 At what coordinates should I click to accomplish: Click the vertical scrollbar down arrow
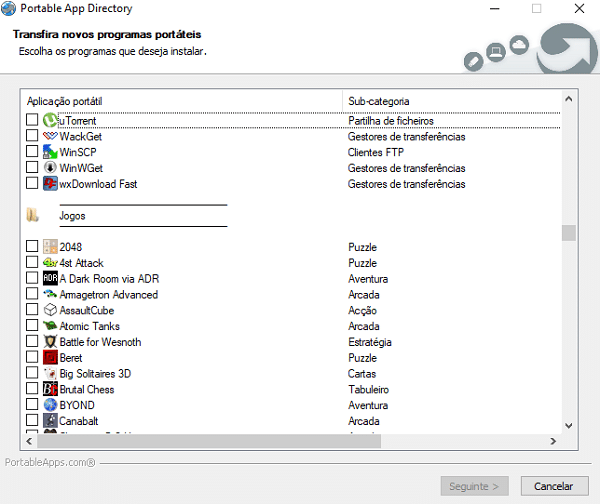click(569, 426)
